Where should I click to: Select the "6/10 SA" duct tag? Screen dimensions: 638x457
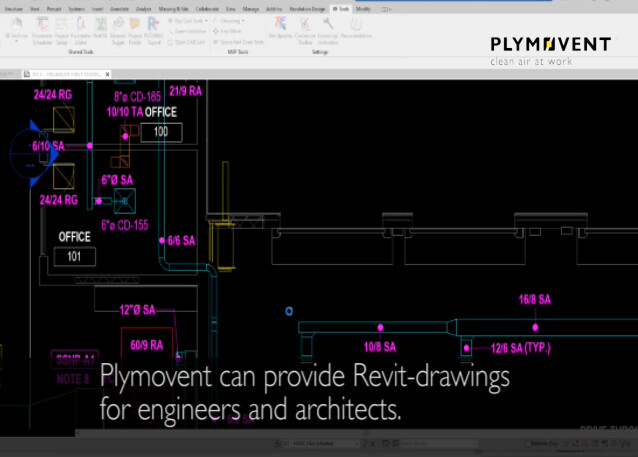click(x=48, y=146)
